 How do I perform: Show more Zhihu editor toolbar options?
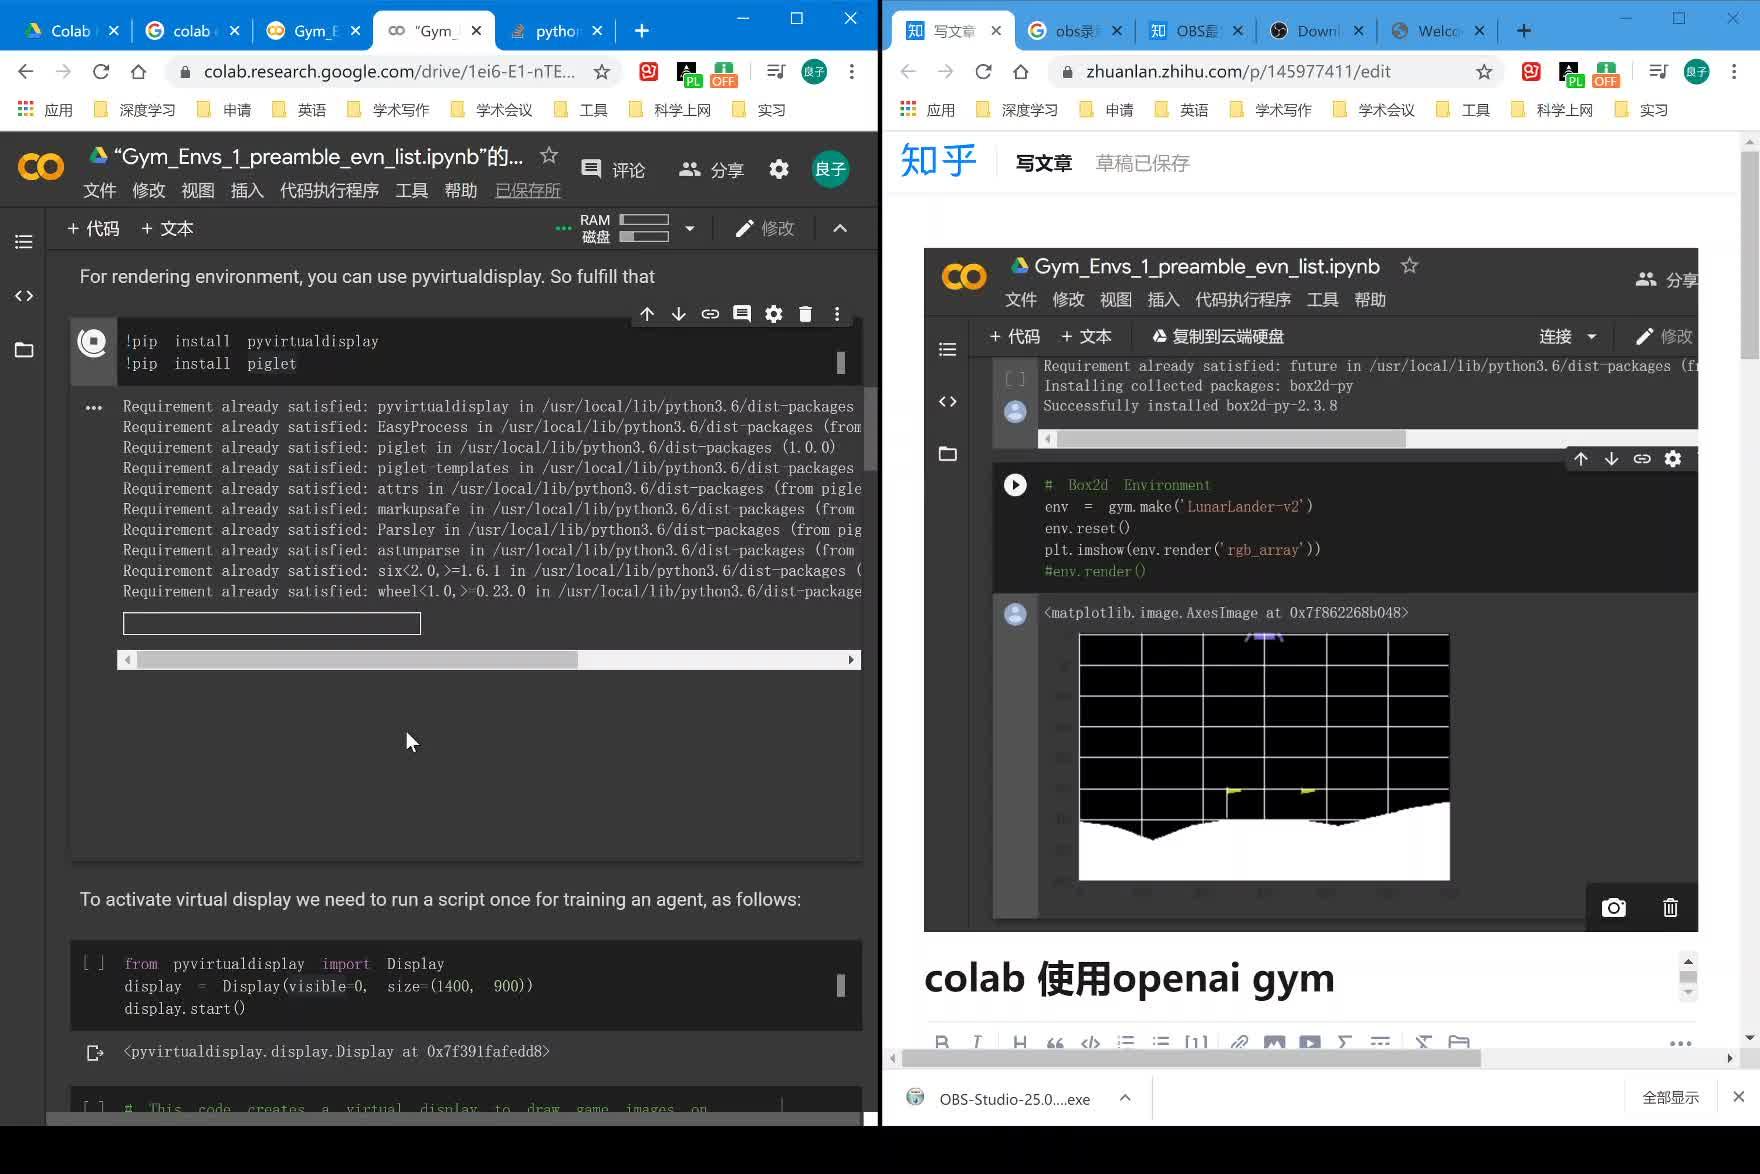click(1681, 1042)
